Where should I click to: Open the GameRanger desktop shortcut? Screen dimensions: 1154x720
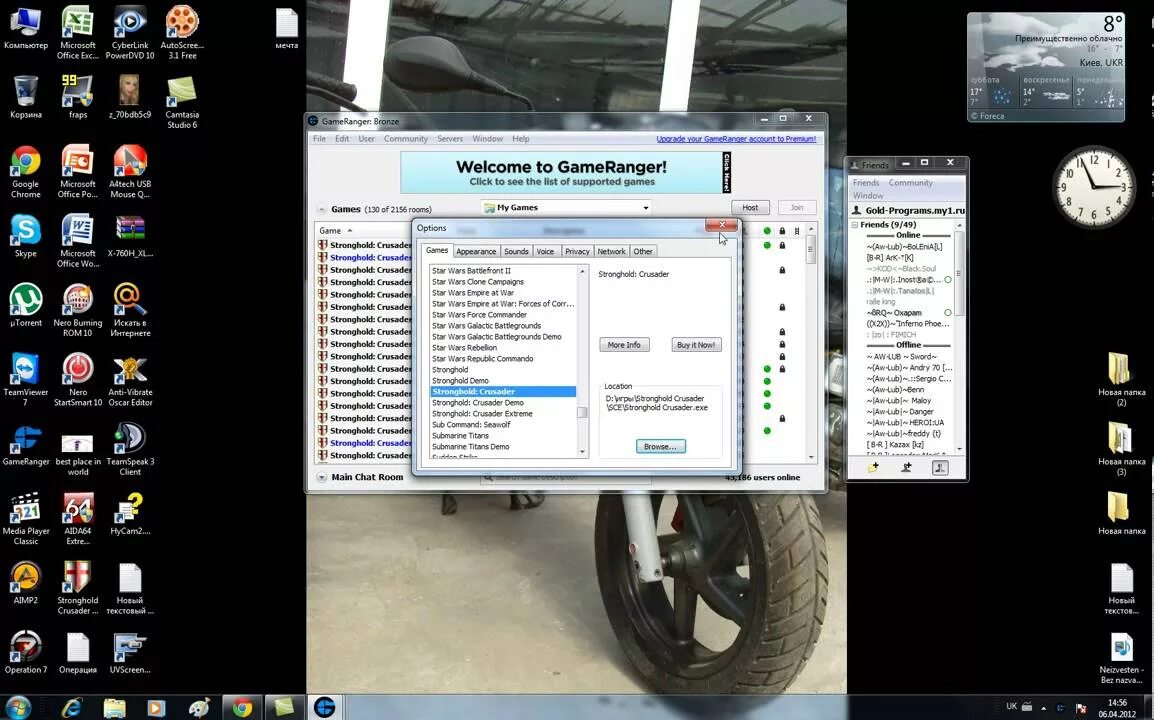tap(25, 445)
